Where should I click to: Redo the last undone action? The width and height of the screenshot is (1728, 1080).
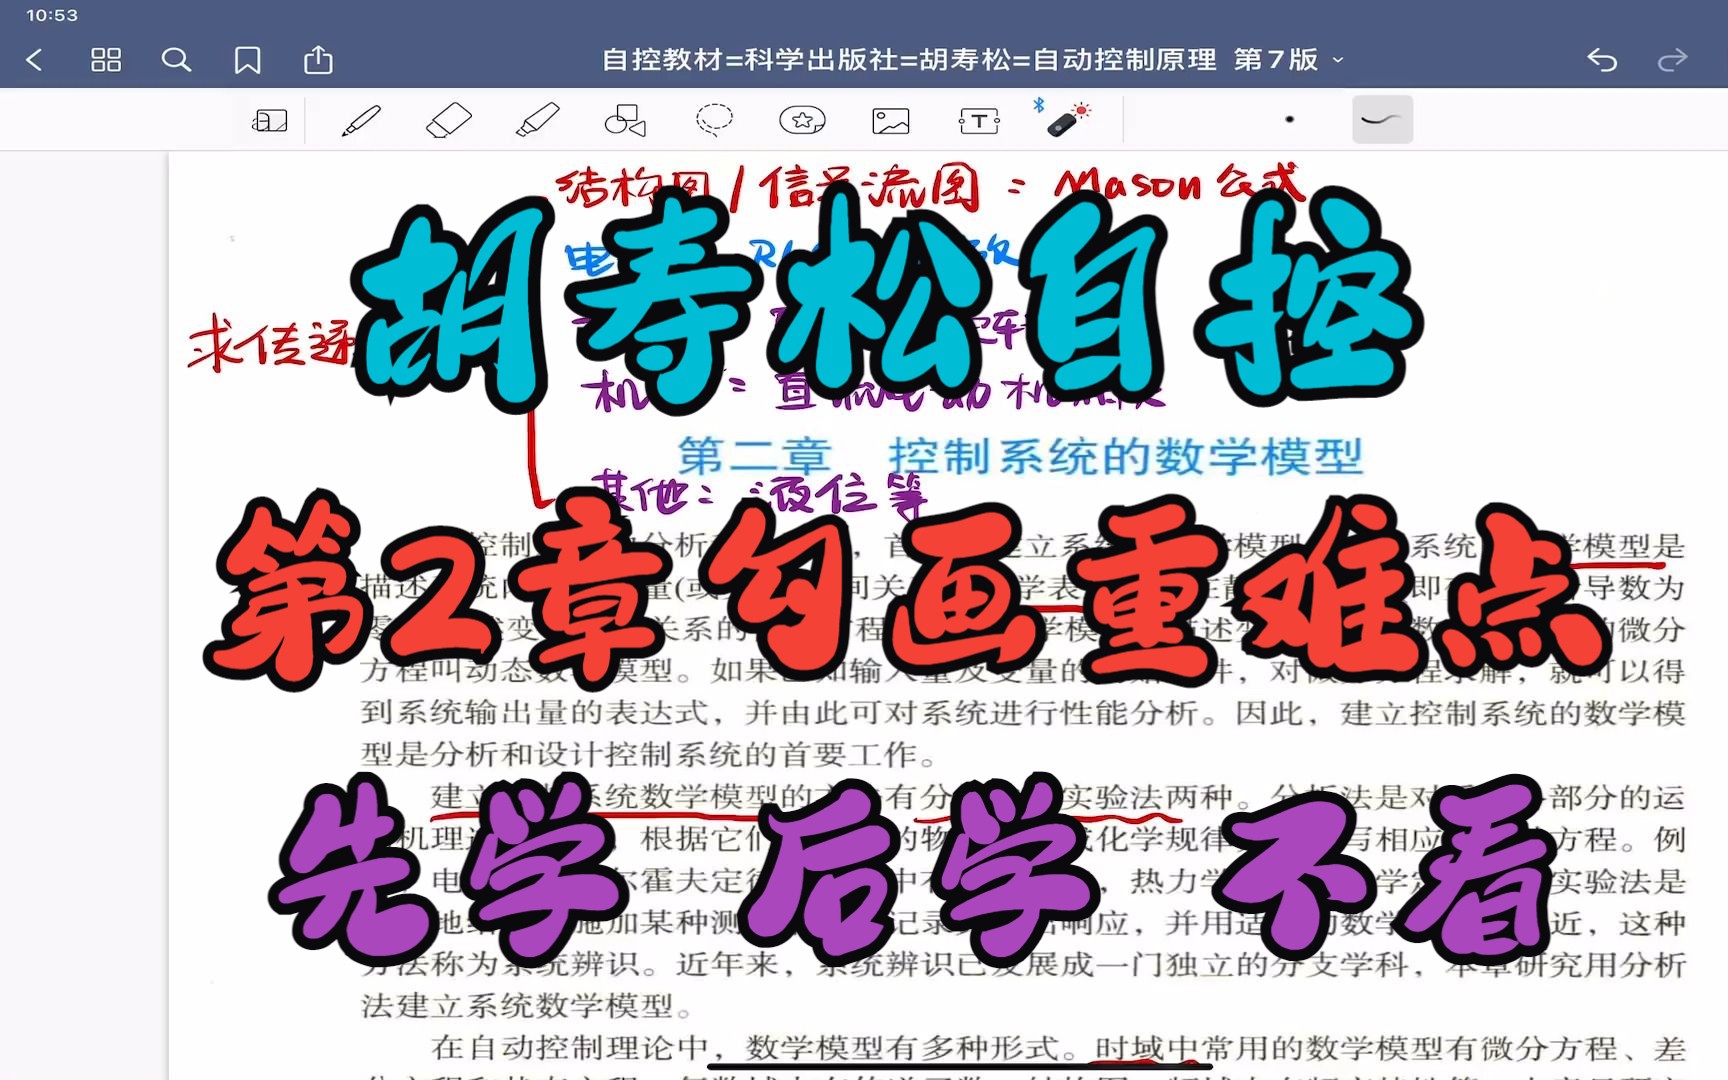click(x=1673, y=60)
